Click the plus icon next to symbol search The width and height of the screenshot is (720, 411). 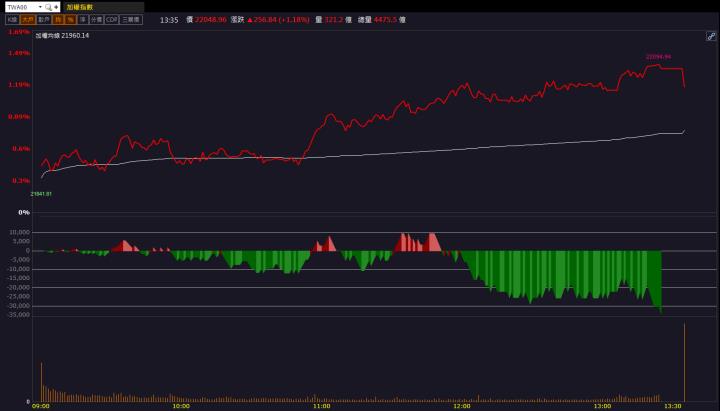click(x=56, y=6)
